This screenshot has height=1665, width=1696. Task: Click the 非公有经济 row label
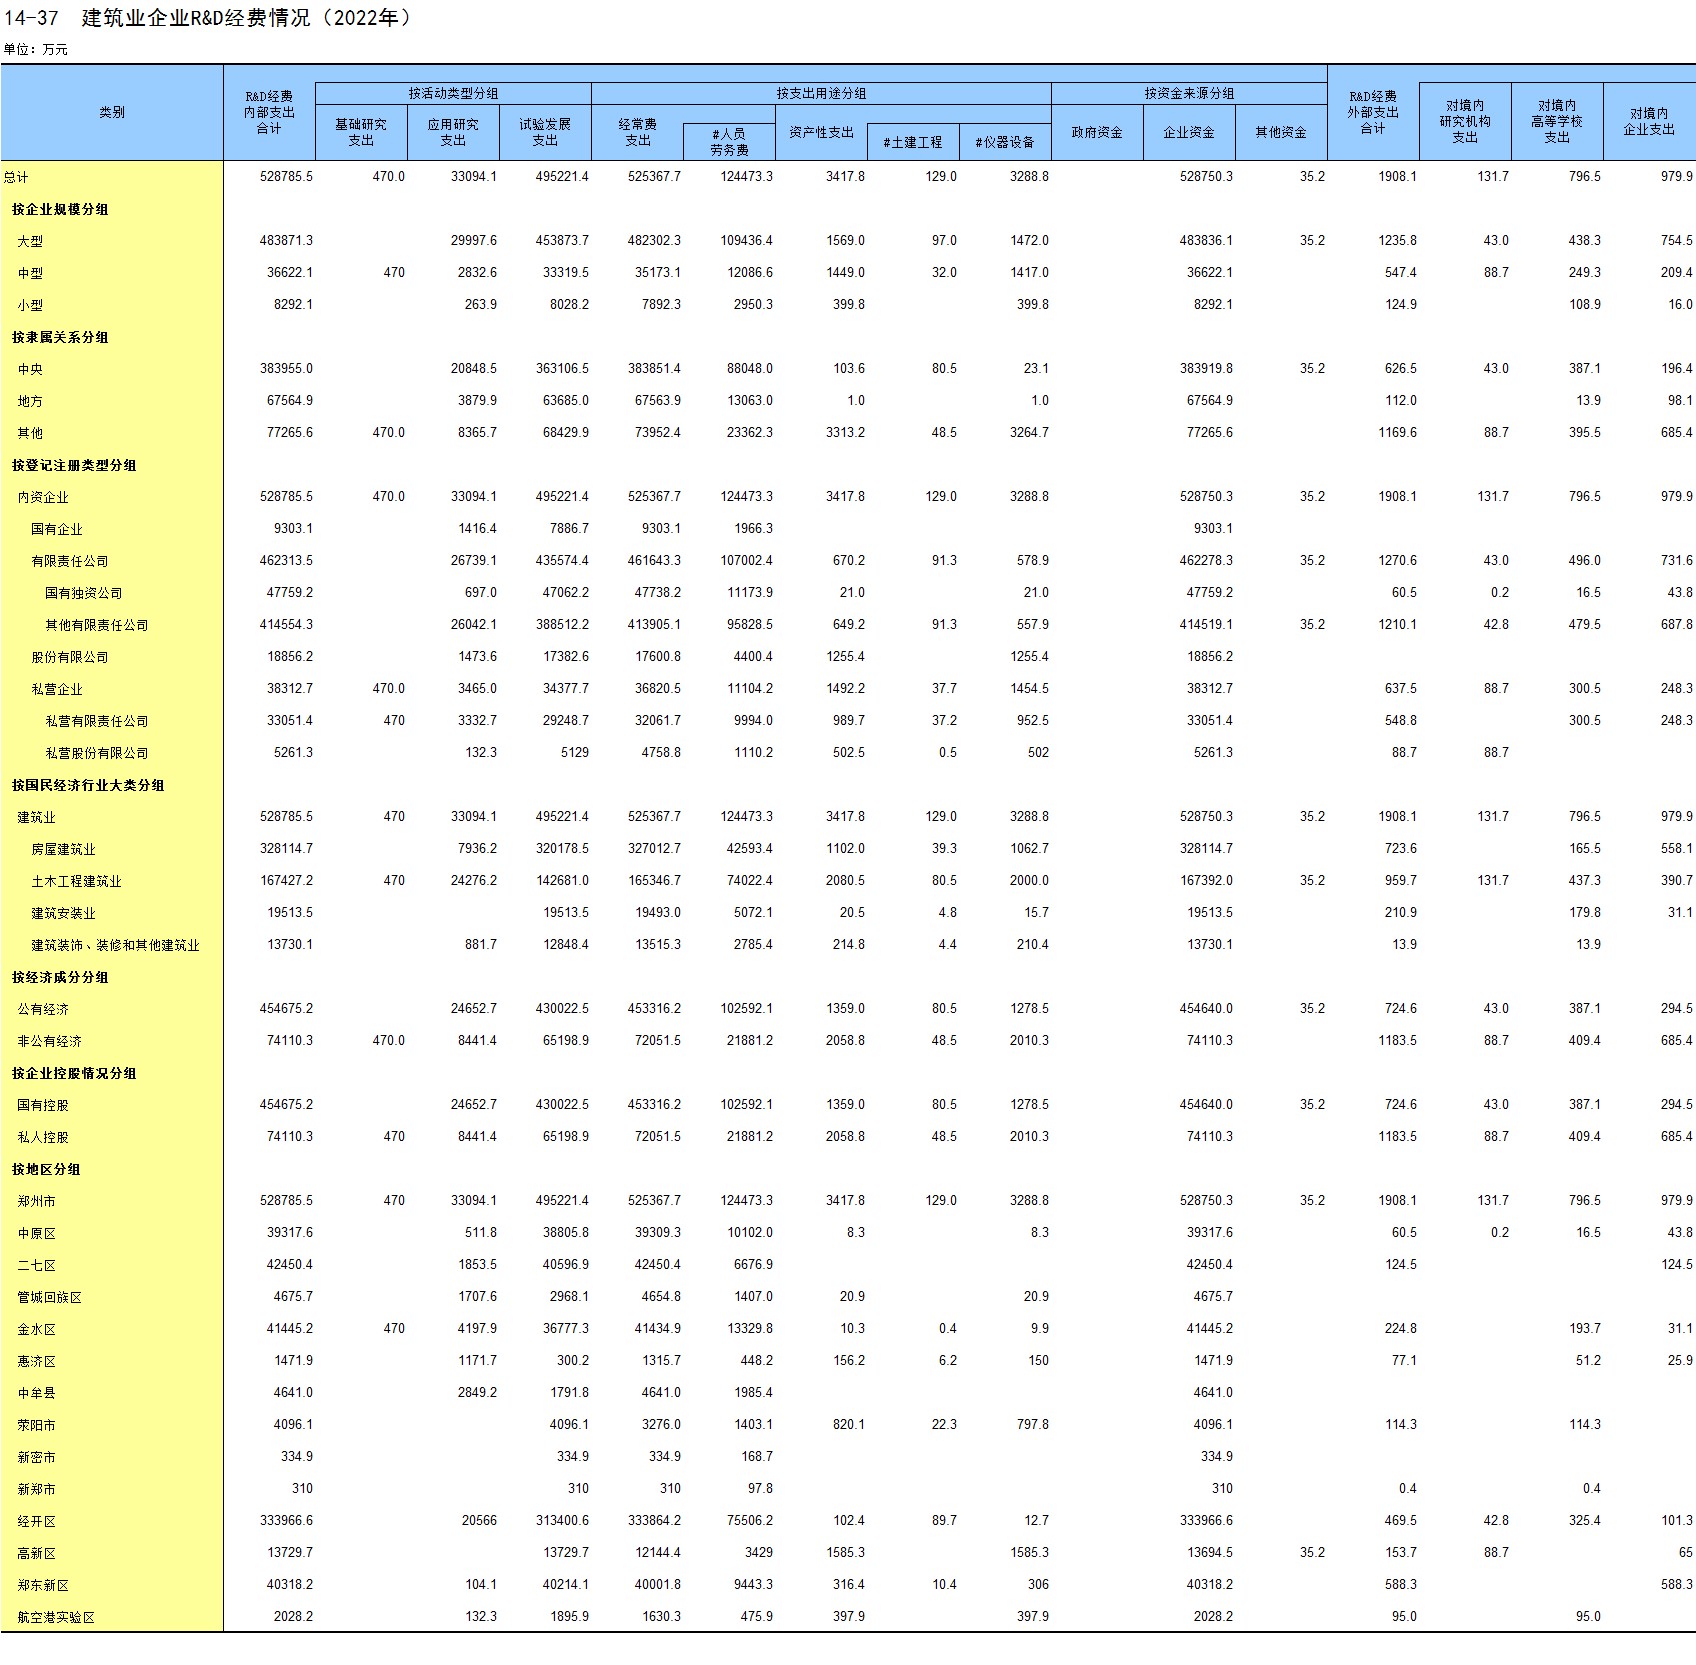[49, 1041]
